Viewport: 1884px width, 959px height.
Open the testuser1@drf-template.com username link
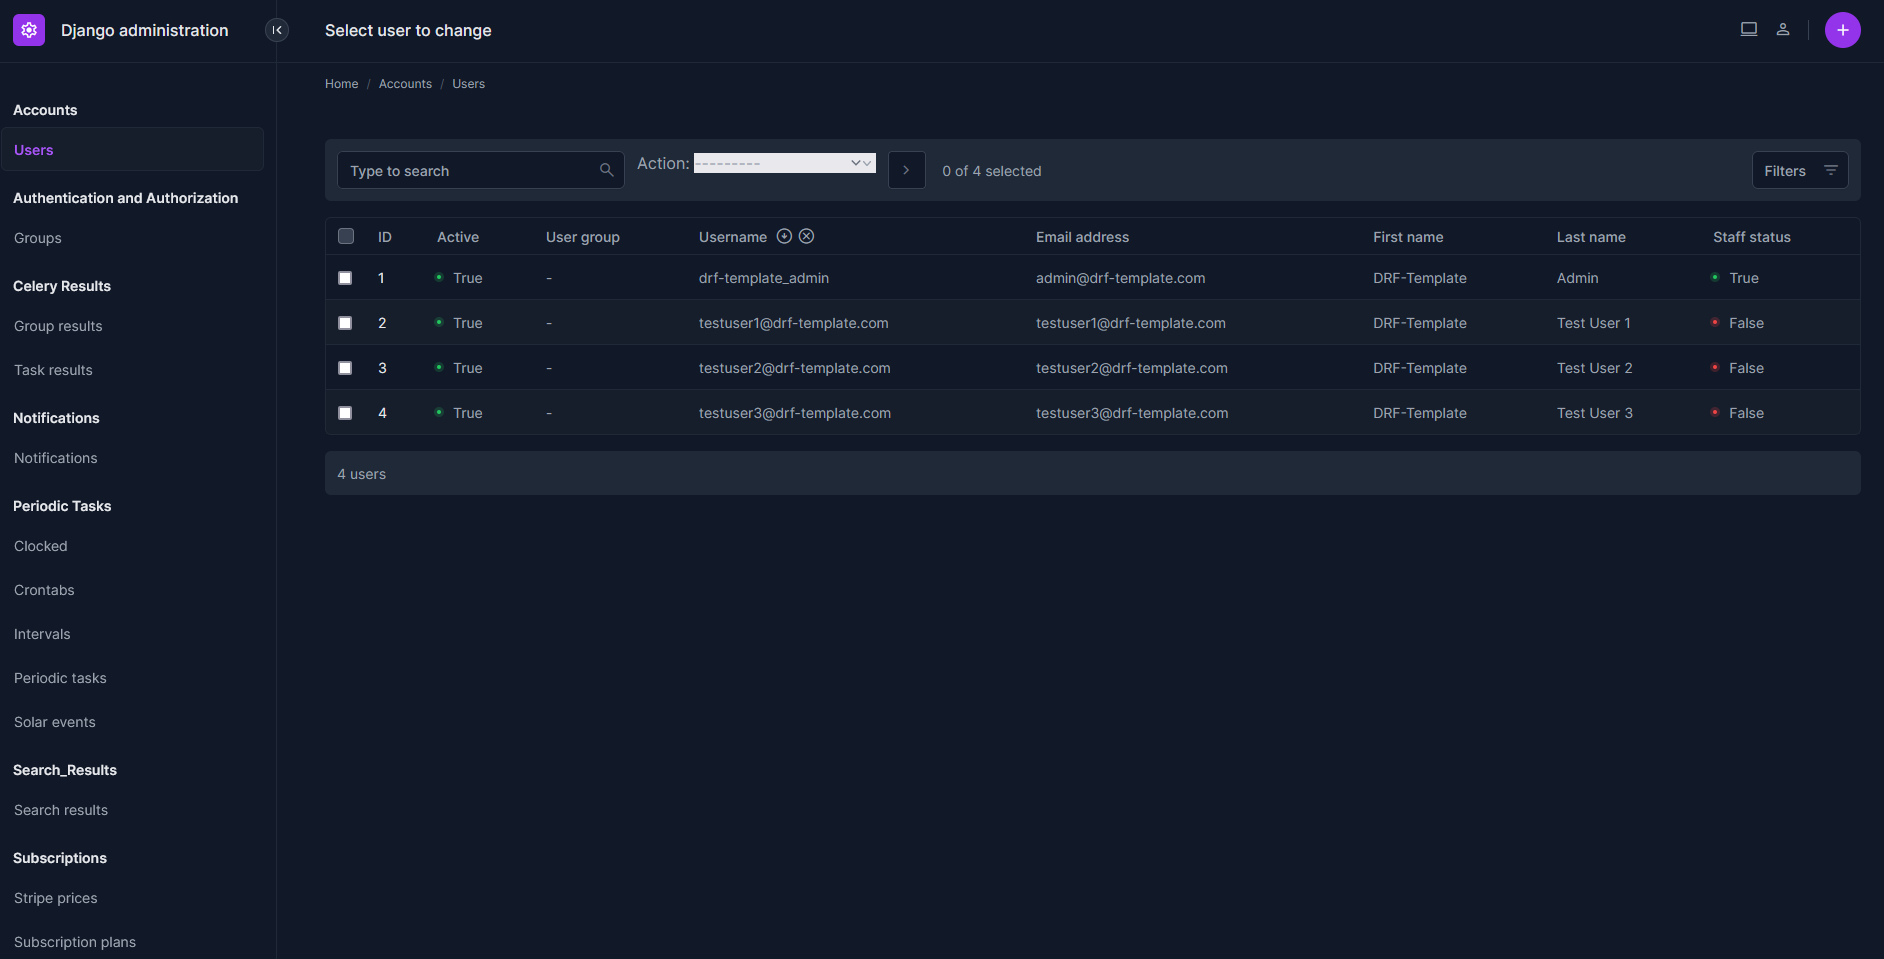pyautogui.click(x=793, y=323)
